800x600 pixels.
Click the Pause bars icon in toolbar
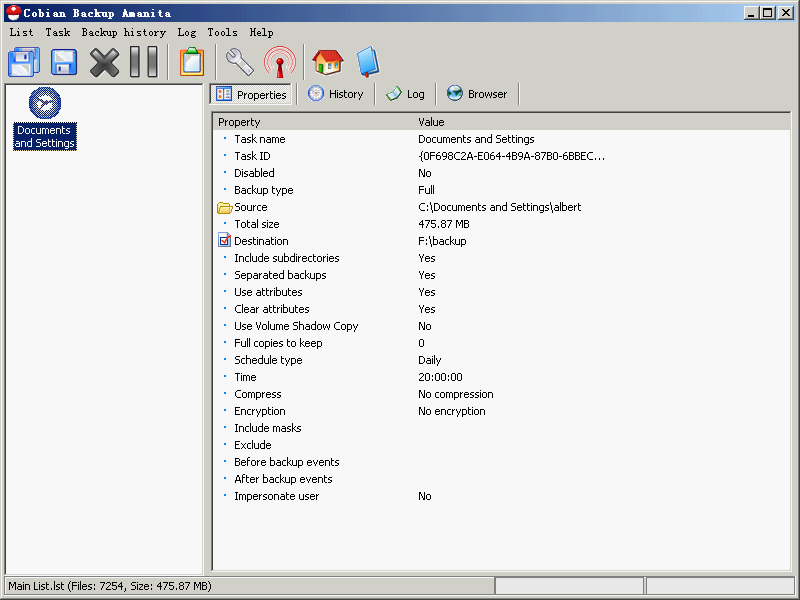point(144,62)
